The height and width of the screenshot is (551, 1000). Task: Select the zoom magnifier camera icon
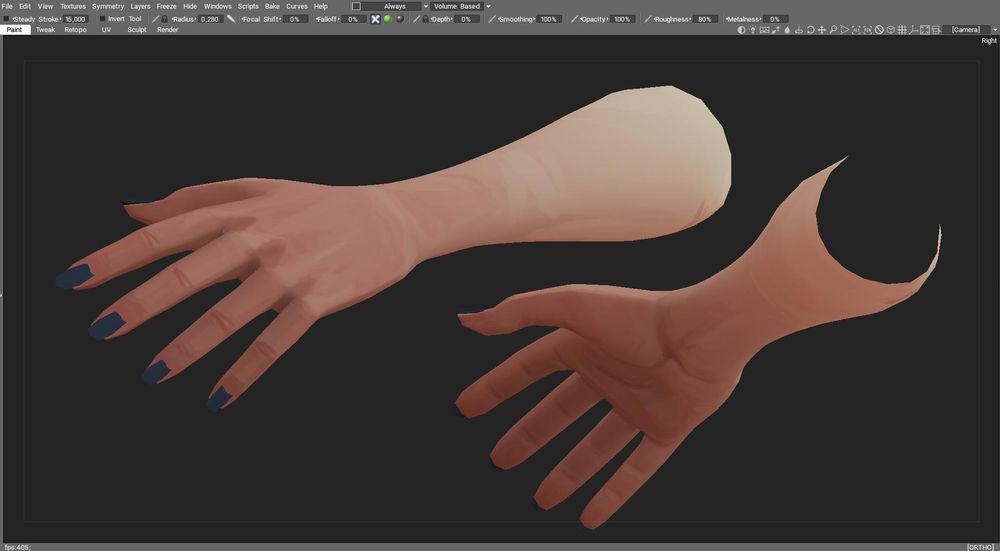[x=834, y=30]
